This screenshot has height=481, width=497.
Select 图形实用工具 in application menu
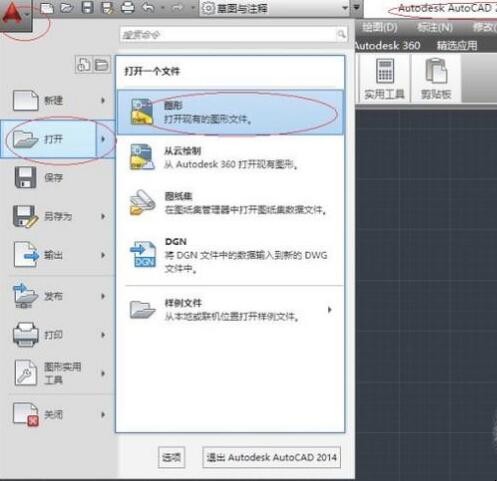coord(57,373)
